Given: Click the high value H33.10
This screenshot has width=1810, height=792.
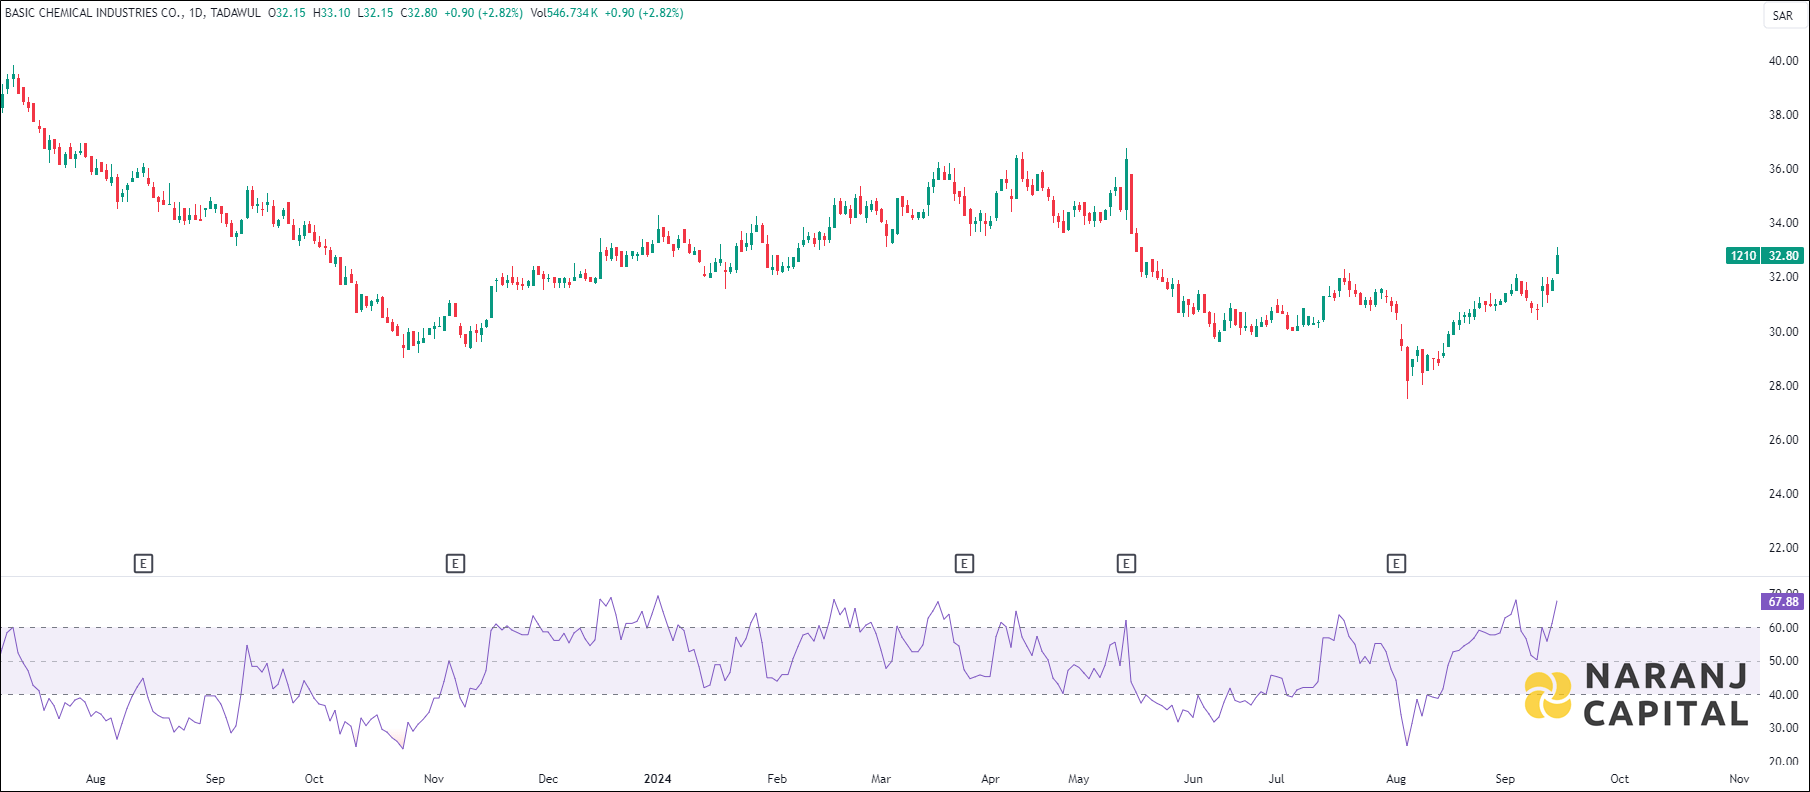Looking at the screenshot, I should 332,13.
